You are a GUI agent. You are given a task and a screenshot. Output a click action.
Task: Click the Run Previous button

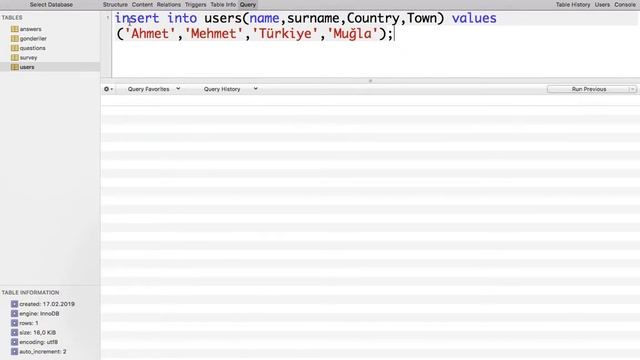pyautogui.click(x=588, y=89)
